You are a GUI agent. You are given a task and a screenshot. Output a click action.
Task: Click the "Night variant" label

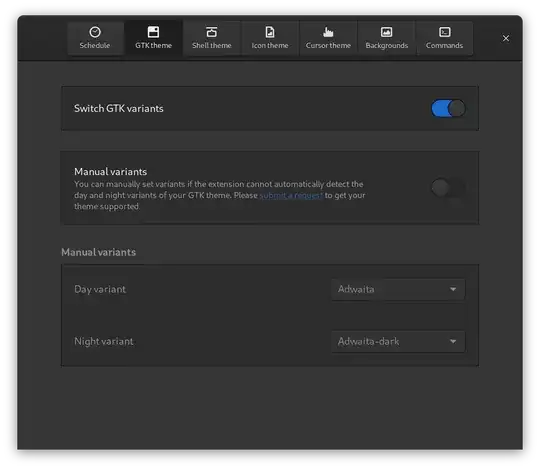[x=104, y=342]
